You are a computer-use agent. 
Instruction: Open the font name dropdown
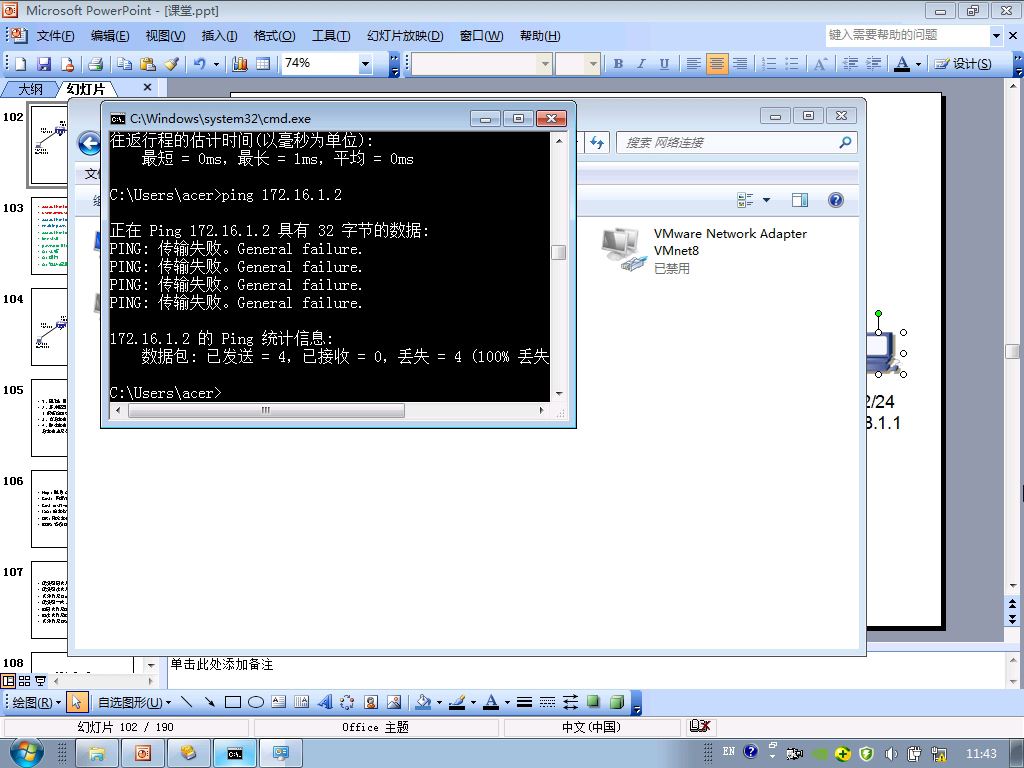pyautogui.click(x=545, y=63)
